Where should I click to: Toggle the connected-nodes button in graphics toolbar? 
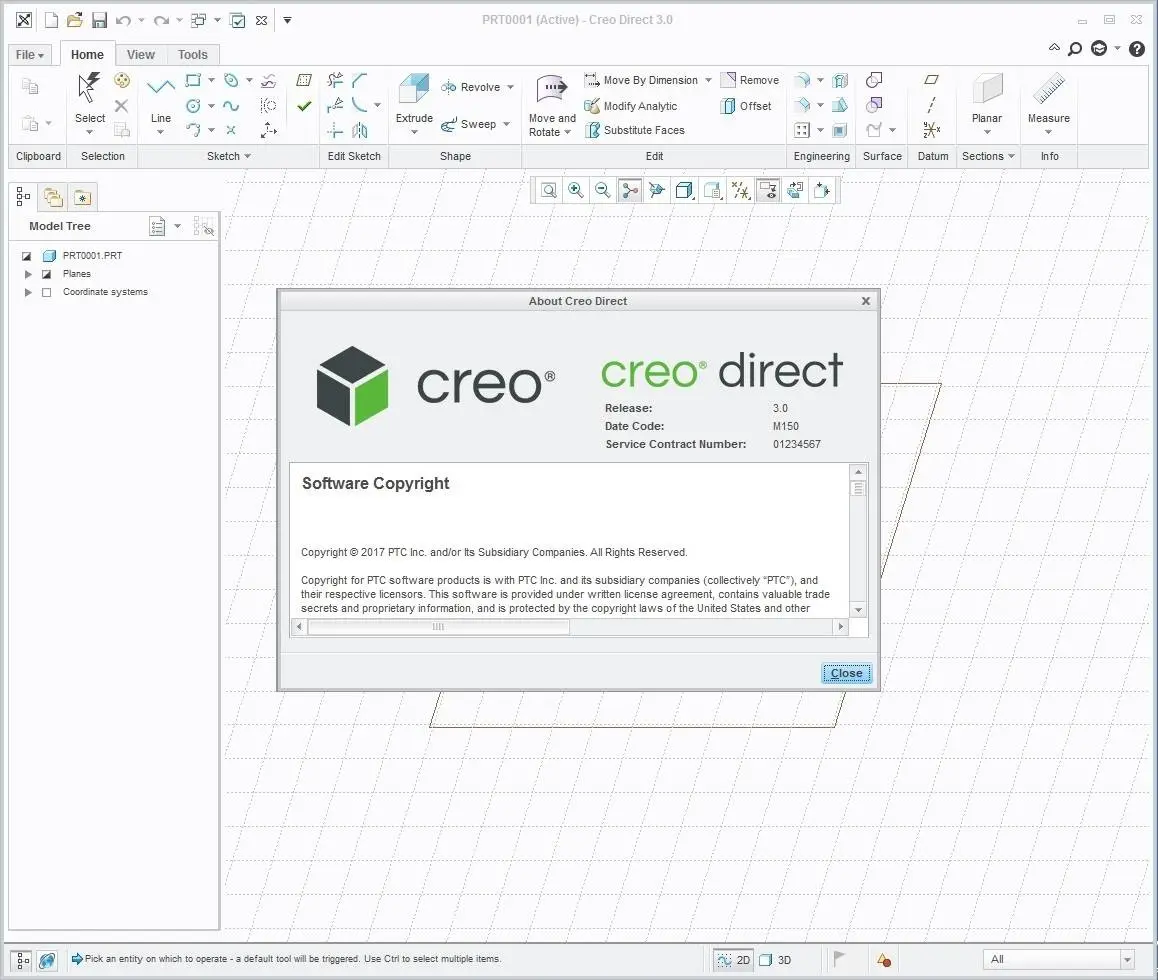[x=629, y=191]
